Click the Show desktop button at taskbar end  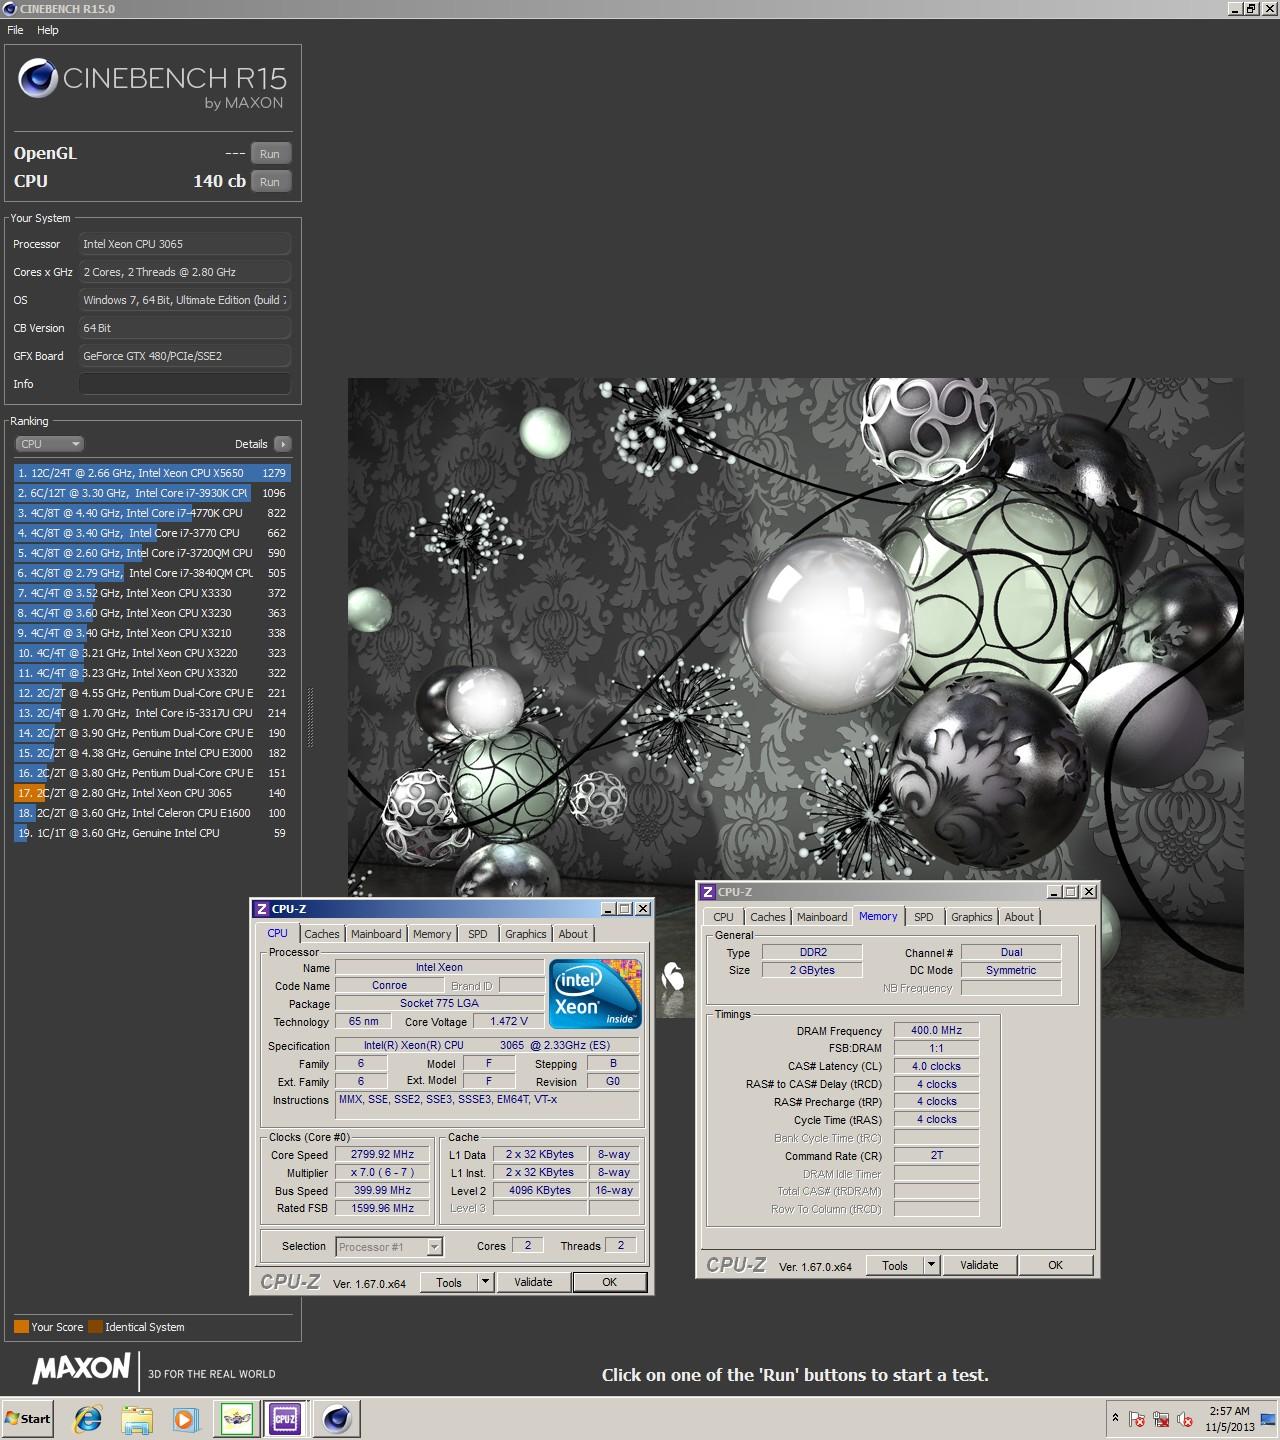[1269, 1419]
